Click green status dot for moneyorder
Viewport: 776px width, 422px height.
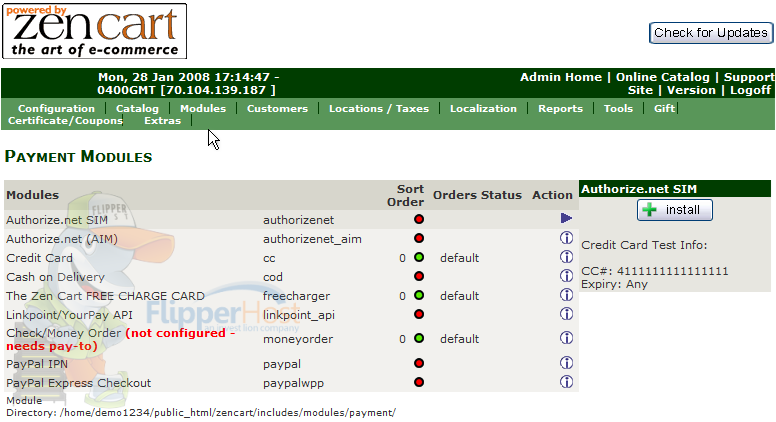tap(419, 338)
